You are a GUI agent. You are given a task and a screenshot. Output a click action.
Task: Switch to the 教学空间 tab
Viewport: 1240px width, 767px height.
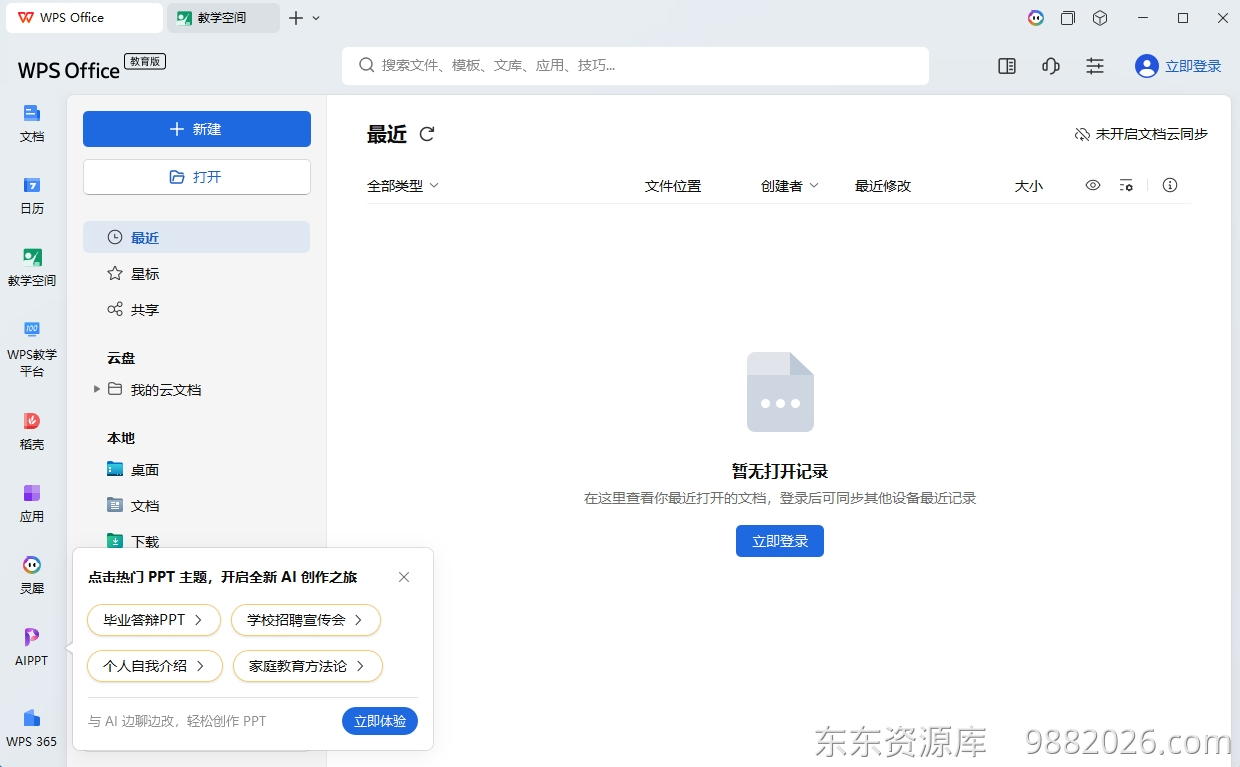[221, 17]
